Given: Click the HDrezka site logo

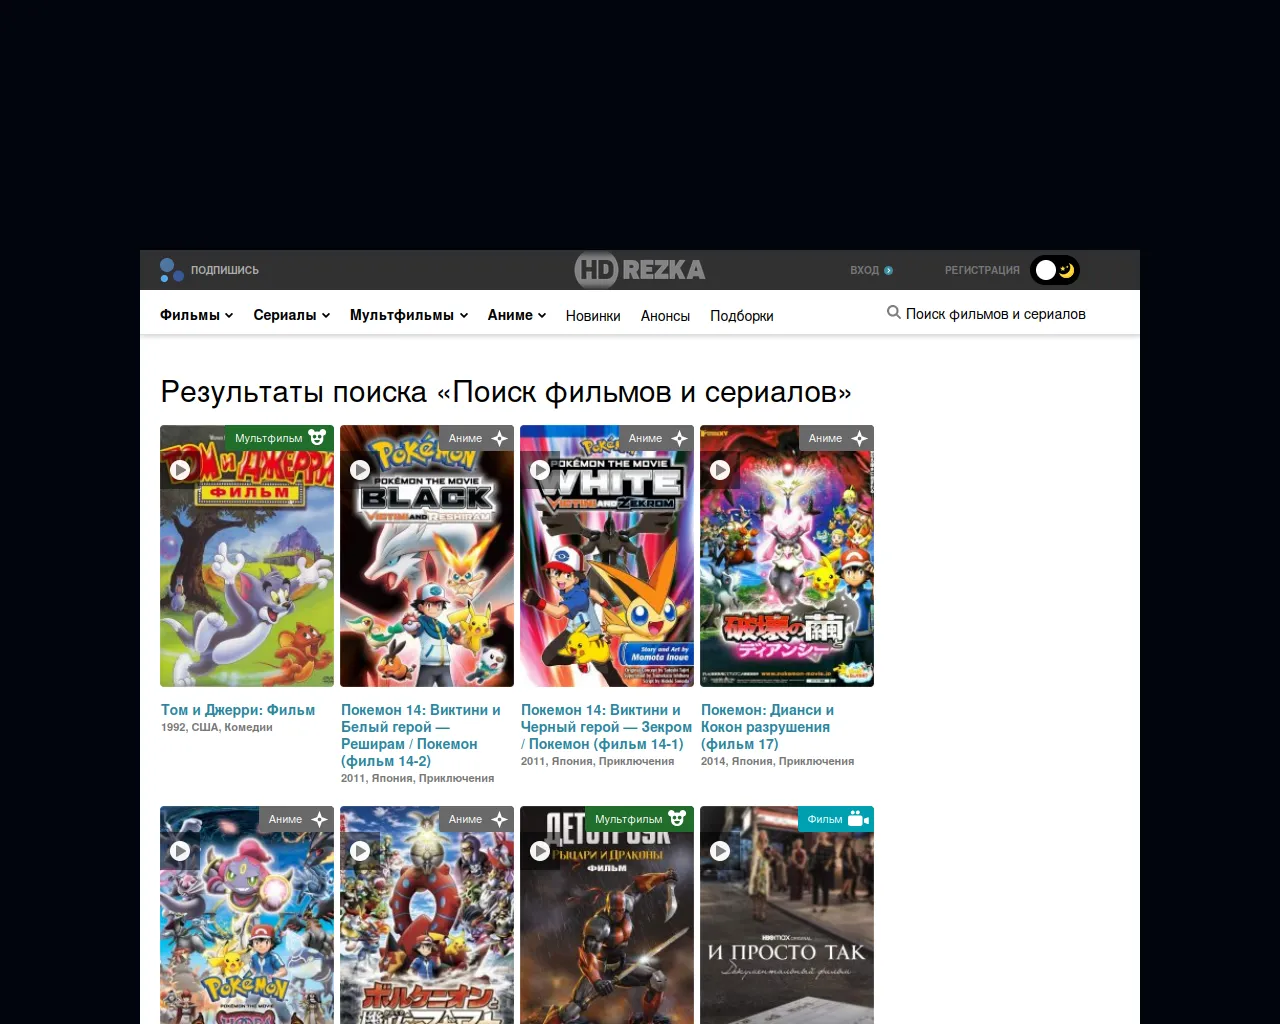Looking at the screenshot, I should 640,270.
